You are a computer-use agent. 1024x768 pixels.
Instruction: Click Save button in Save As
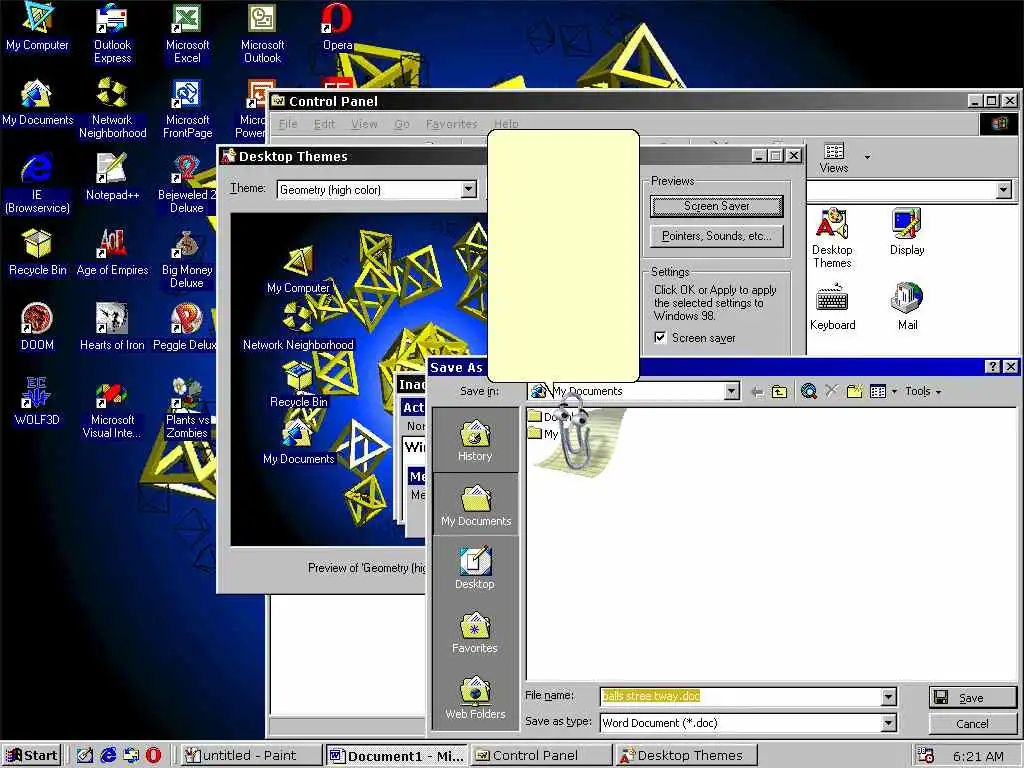pyautogui.click(x=972, y=697)
